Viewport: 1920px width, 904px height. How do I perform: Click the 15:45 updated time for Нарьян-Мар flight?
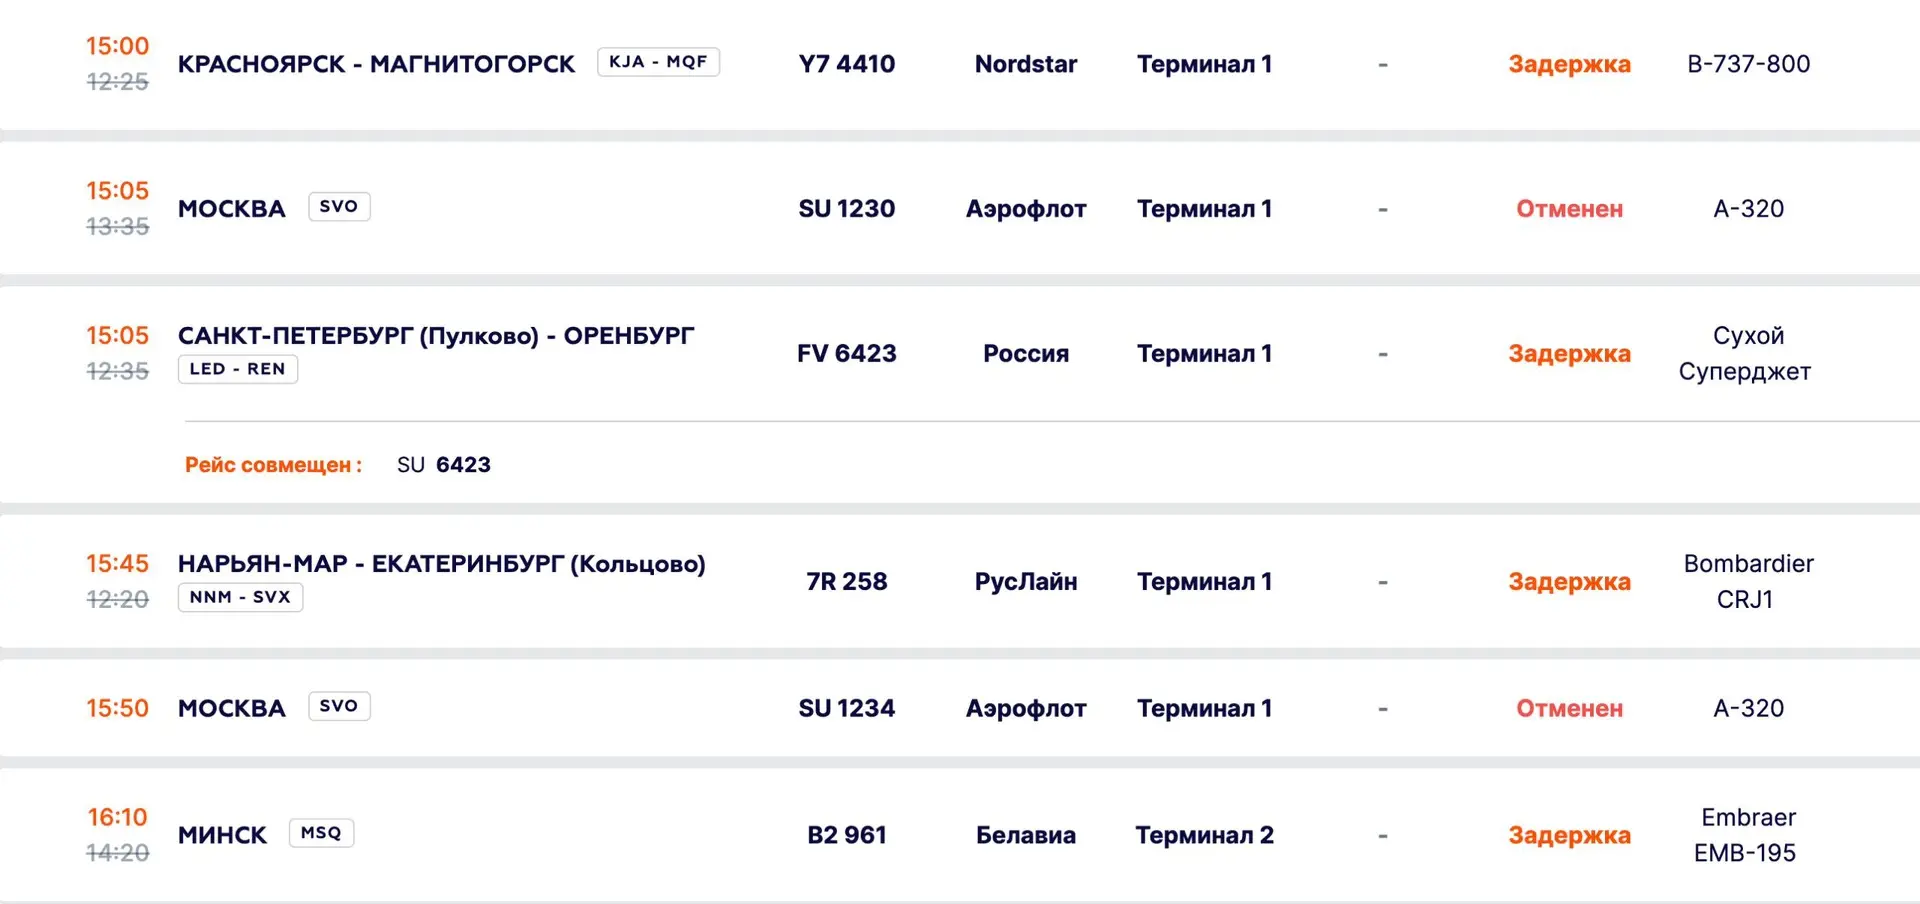(117, 563)
